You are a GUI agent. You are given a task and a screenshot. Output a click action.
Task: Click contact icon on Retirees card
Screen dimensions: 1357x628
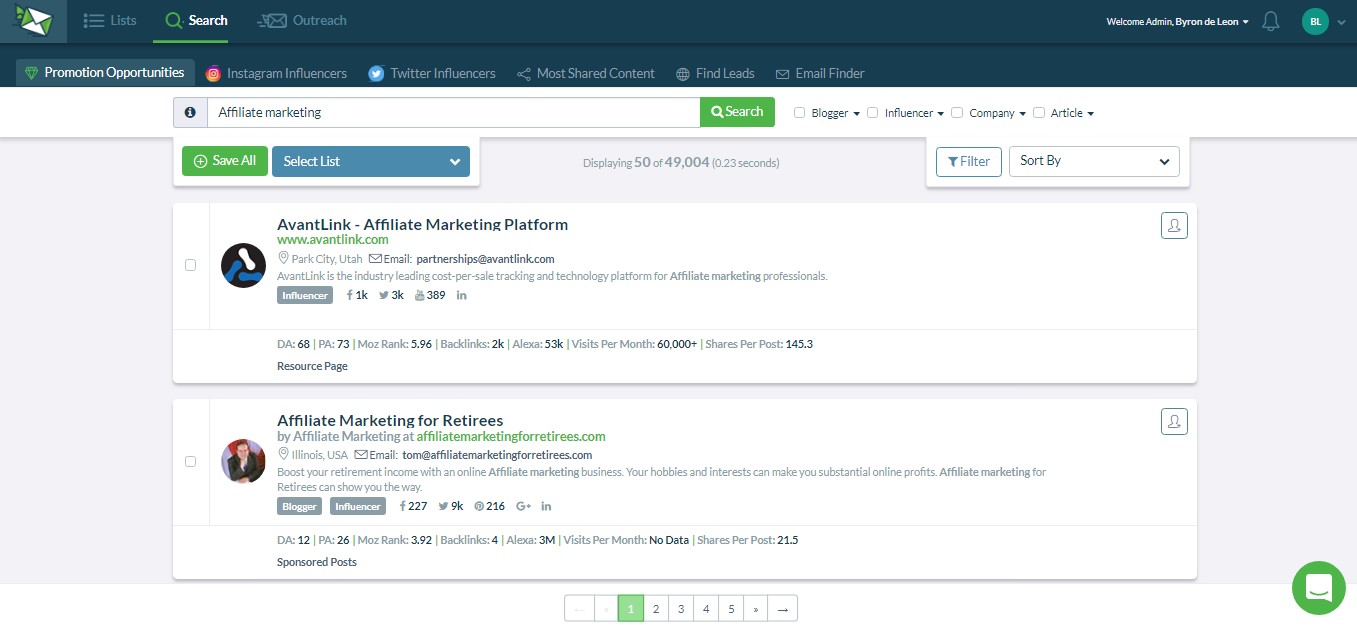(x=1174, y=421)
